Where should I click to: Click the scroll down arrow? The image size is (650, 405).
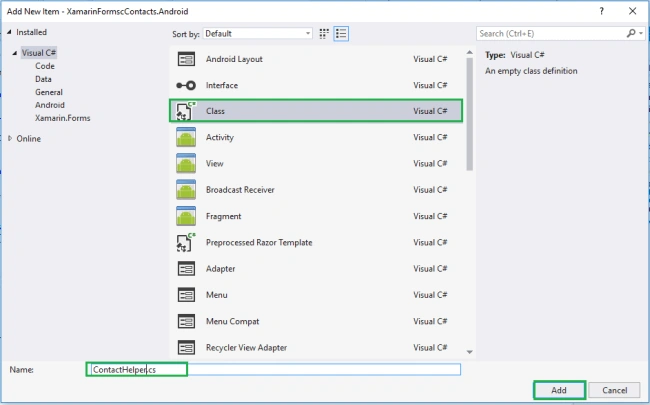tap(469, 352)
